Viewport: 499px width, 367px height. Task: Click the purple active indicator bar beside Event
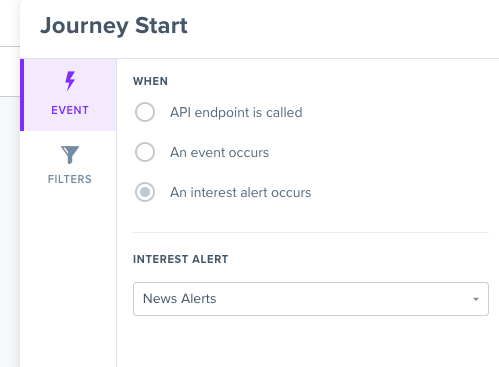pyautogui.click(x=22, y=95)
